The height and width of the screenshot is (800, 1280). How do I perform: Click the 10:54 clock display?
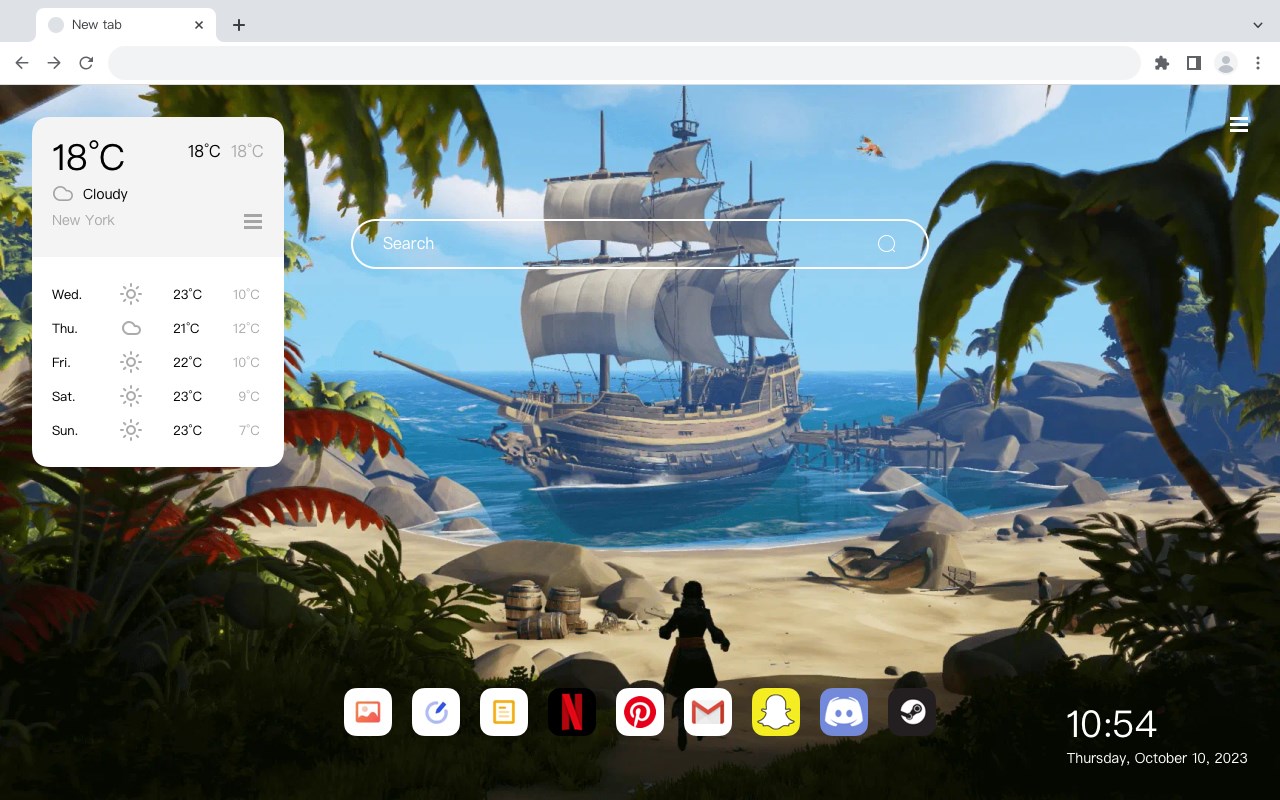(x=1111, y=724)
